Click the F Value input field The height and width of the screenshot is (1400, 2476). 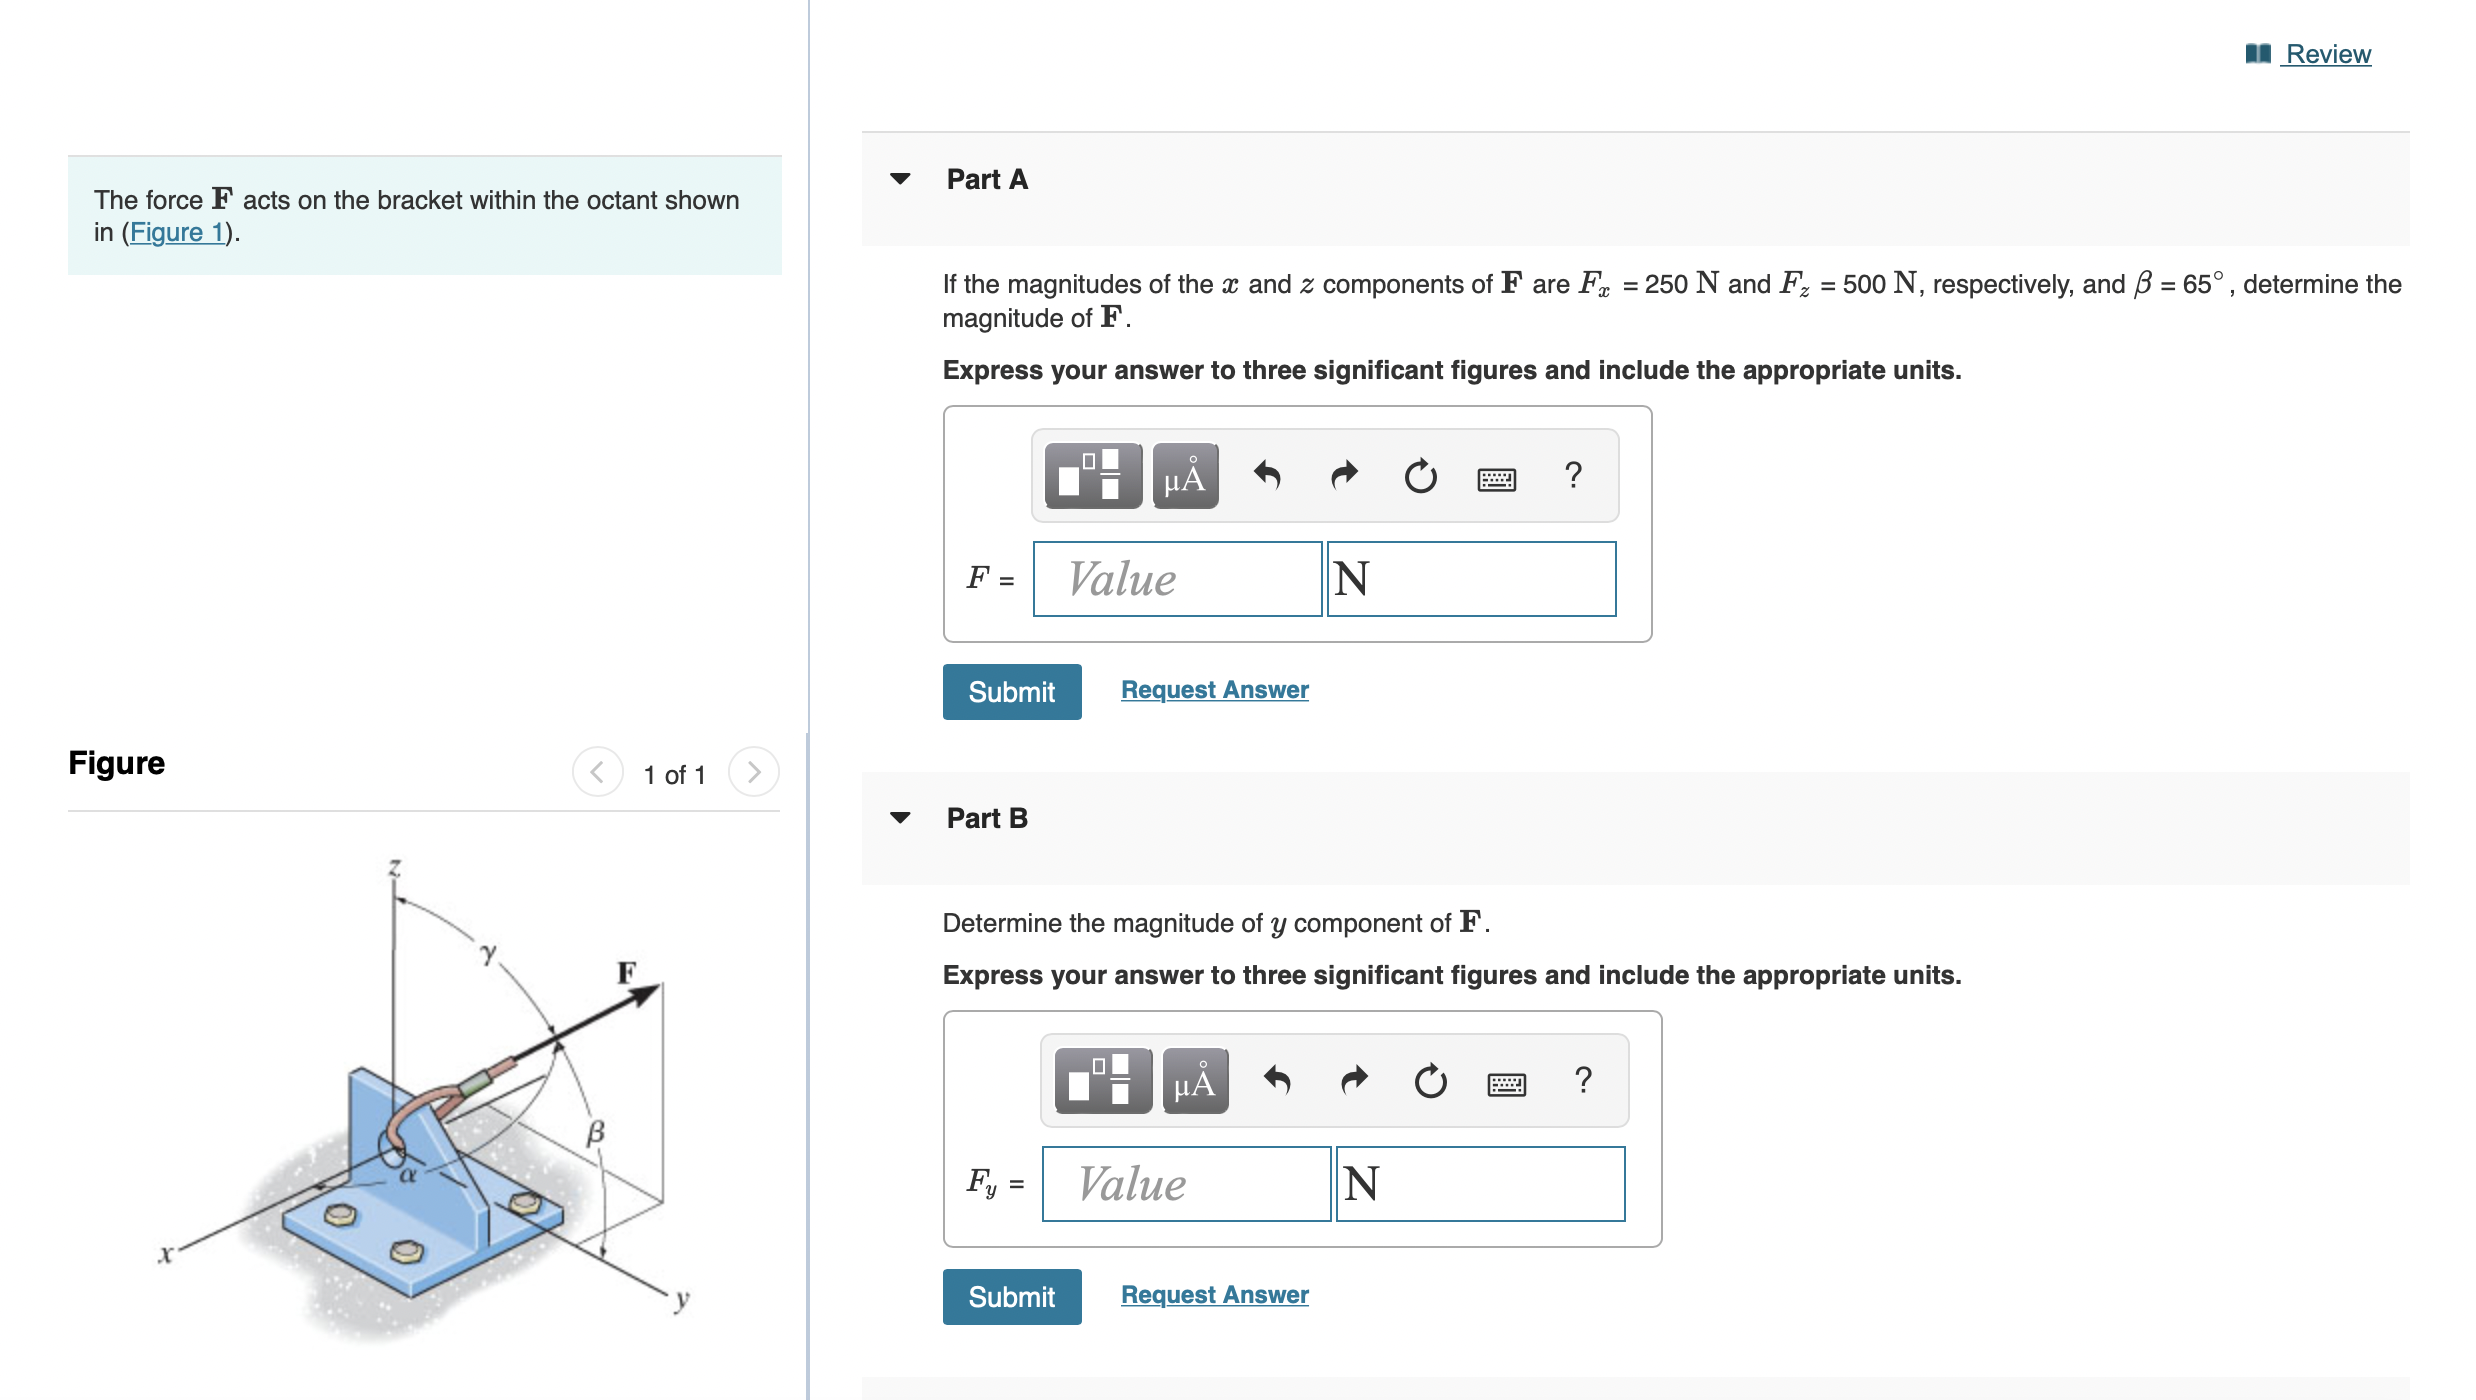[x=1177, y=578]
